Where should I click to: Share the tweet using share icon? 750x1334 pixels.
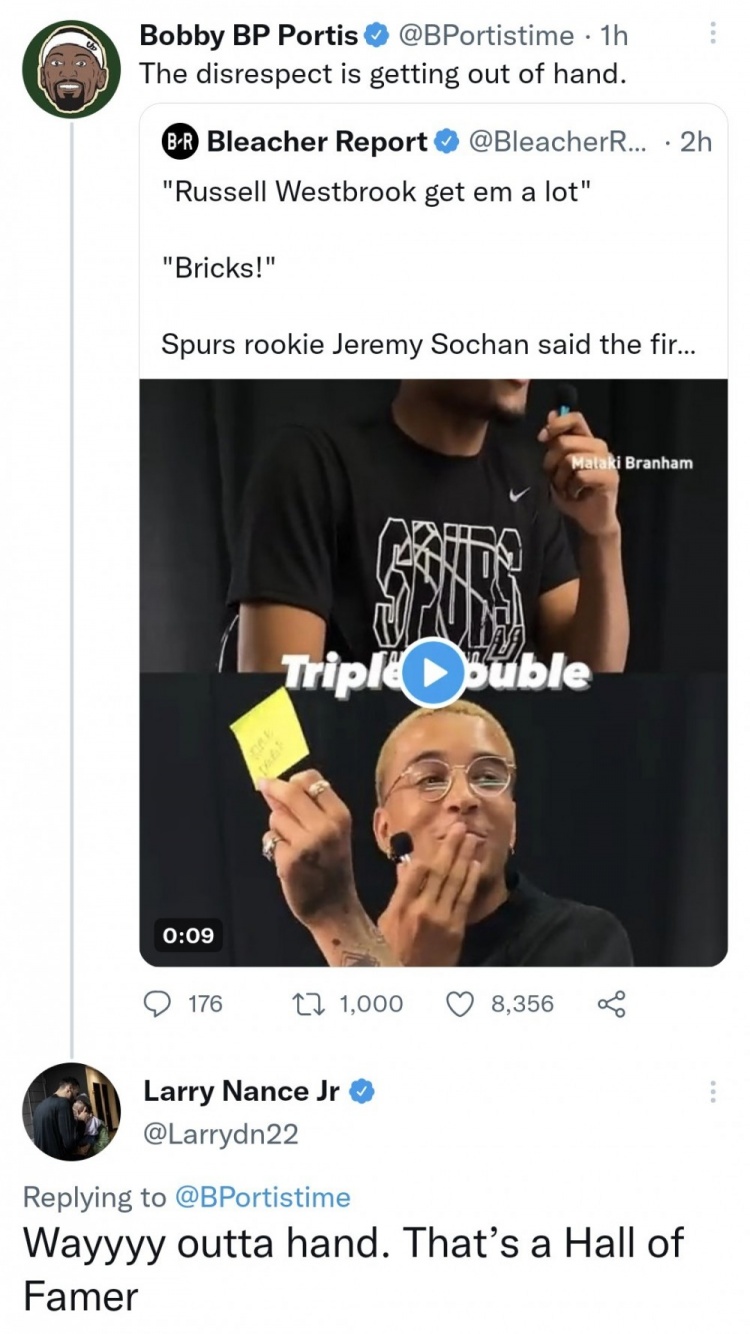[610, 1003]
